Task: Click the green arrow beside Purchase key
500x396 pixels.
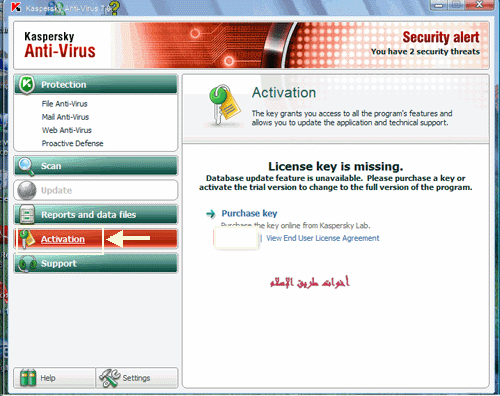Action: tap(211, 214)
